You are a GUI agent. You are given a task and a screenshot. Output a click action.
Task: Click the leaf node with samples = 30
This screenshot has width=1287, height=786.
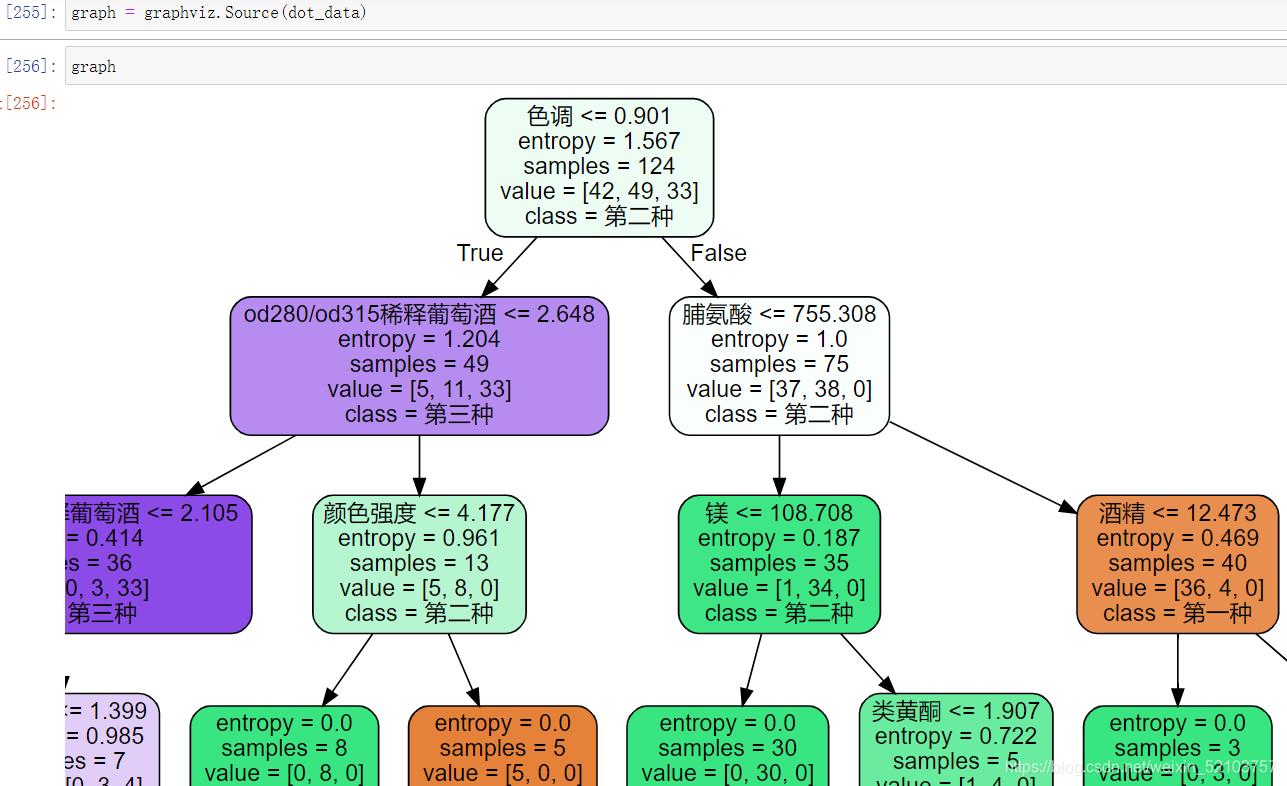click(x=727, y=746)
